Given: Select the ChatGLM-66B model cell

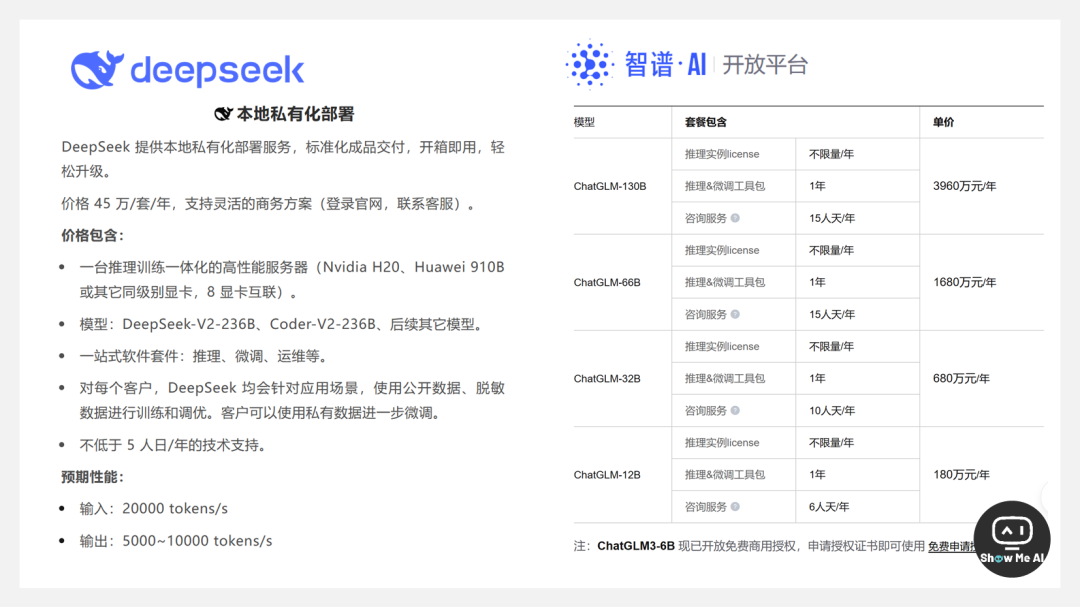Looking at the screenshot, I should tap(607, 282).
